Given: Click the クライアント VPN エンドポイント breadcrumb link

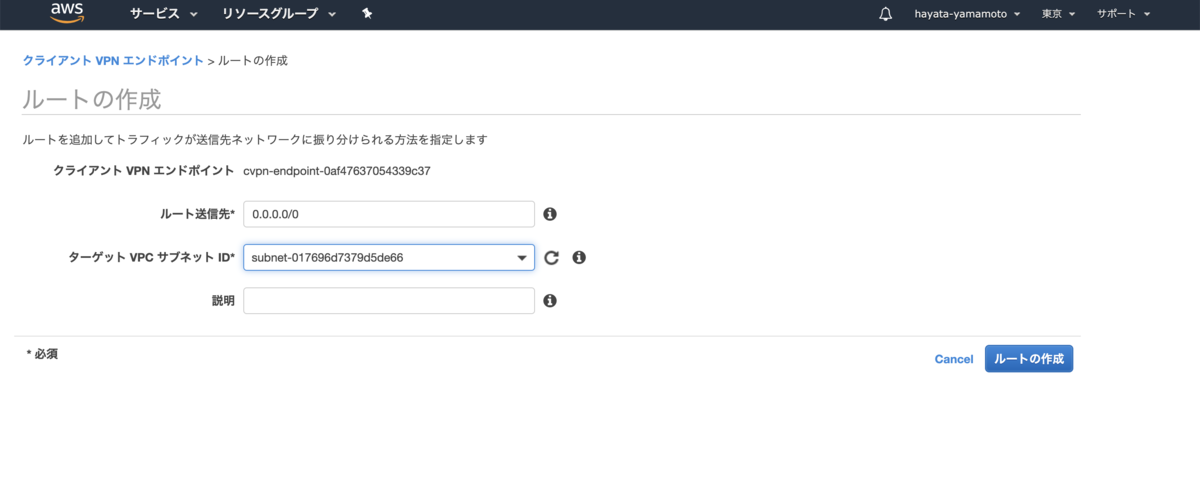Looking at the screenshot, I should pyautogui.click(x=113, y=61).
